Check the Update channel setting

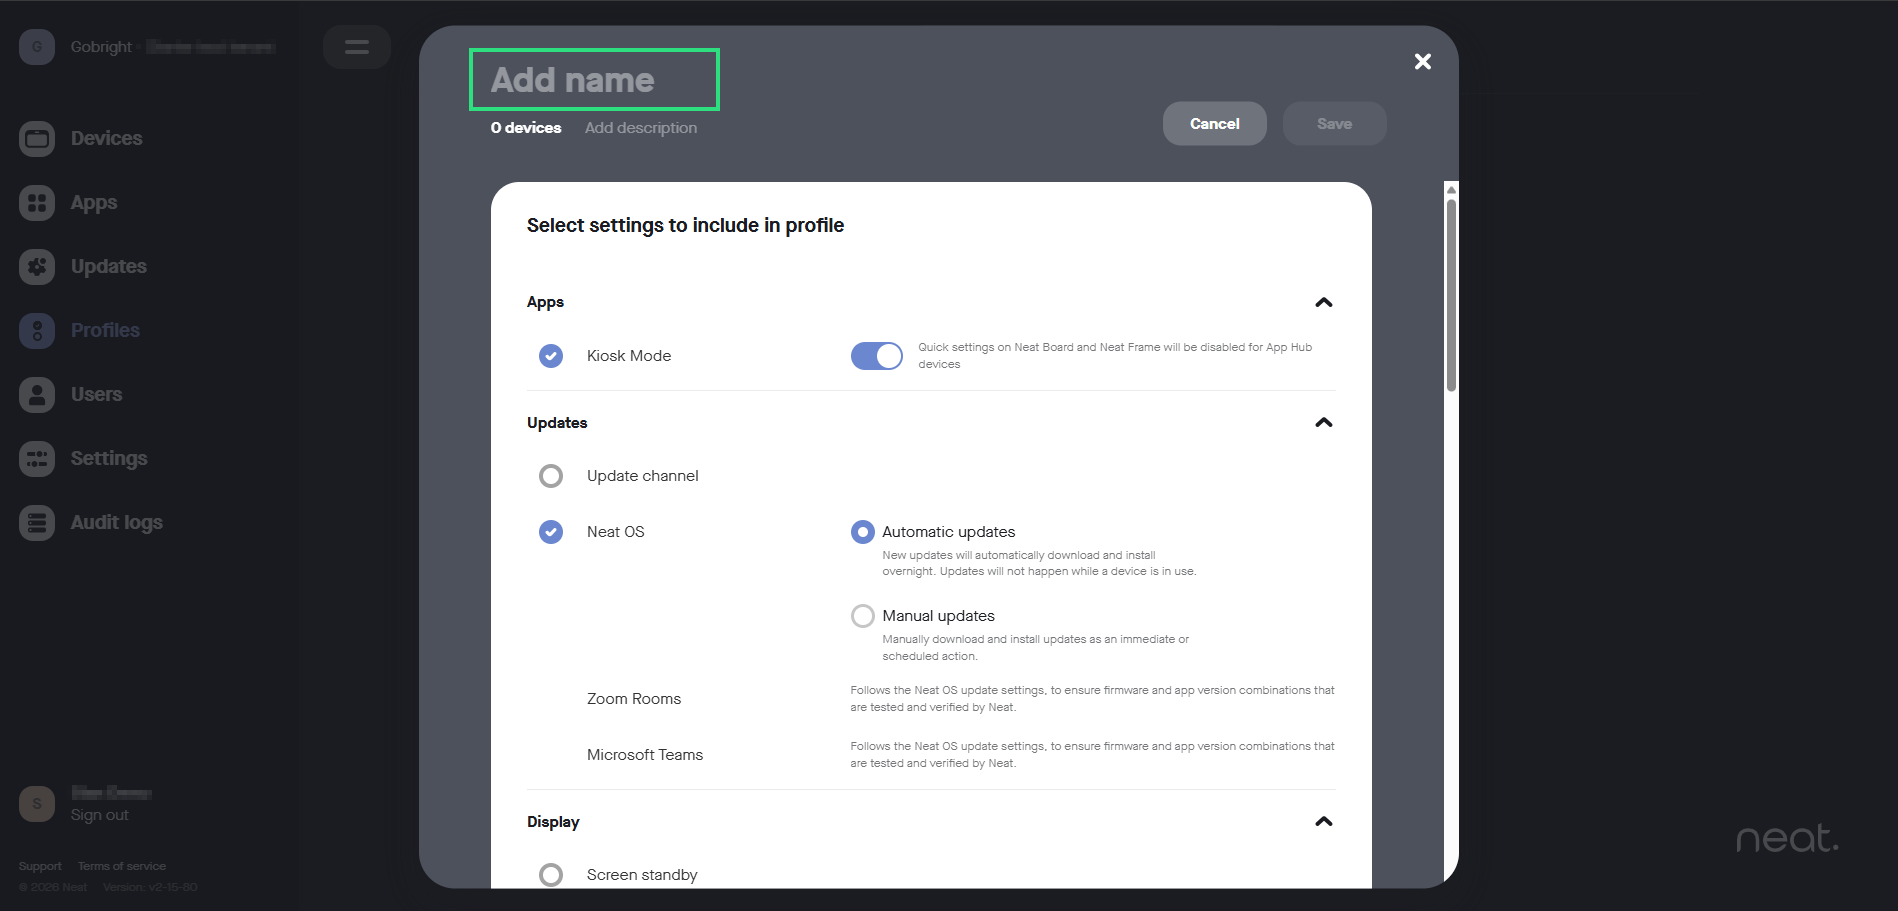[x=551, y=476]
